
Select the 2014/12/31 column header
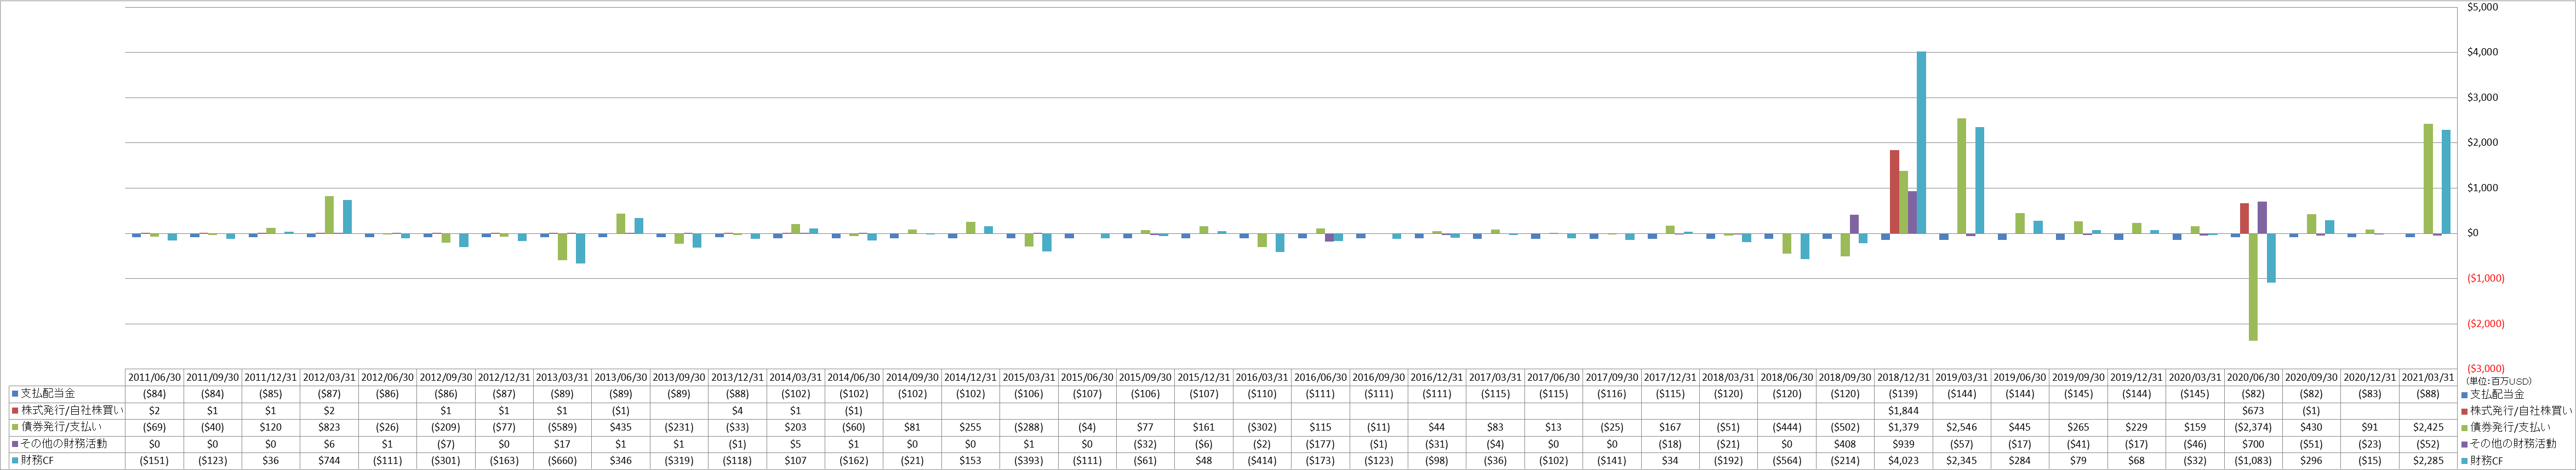point(970,378)
